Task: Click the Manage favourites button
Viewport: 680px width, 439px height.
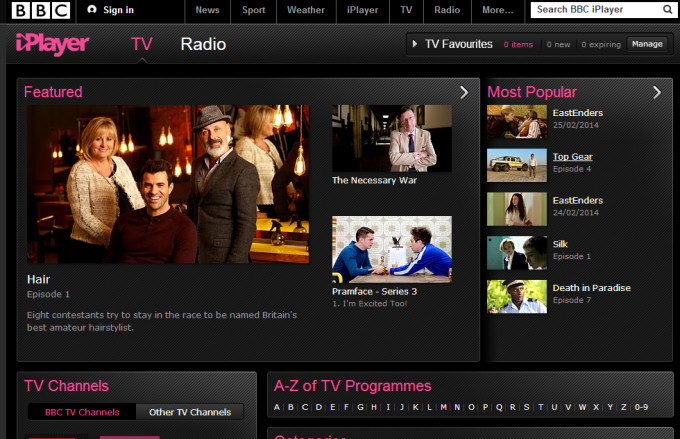Action: pos(647,44)
